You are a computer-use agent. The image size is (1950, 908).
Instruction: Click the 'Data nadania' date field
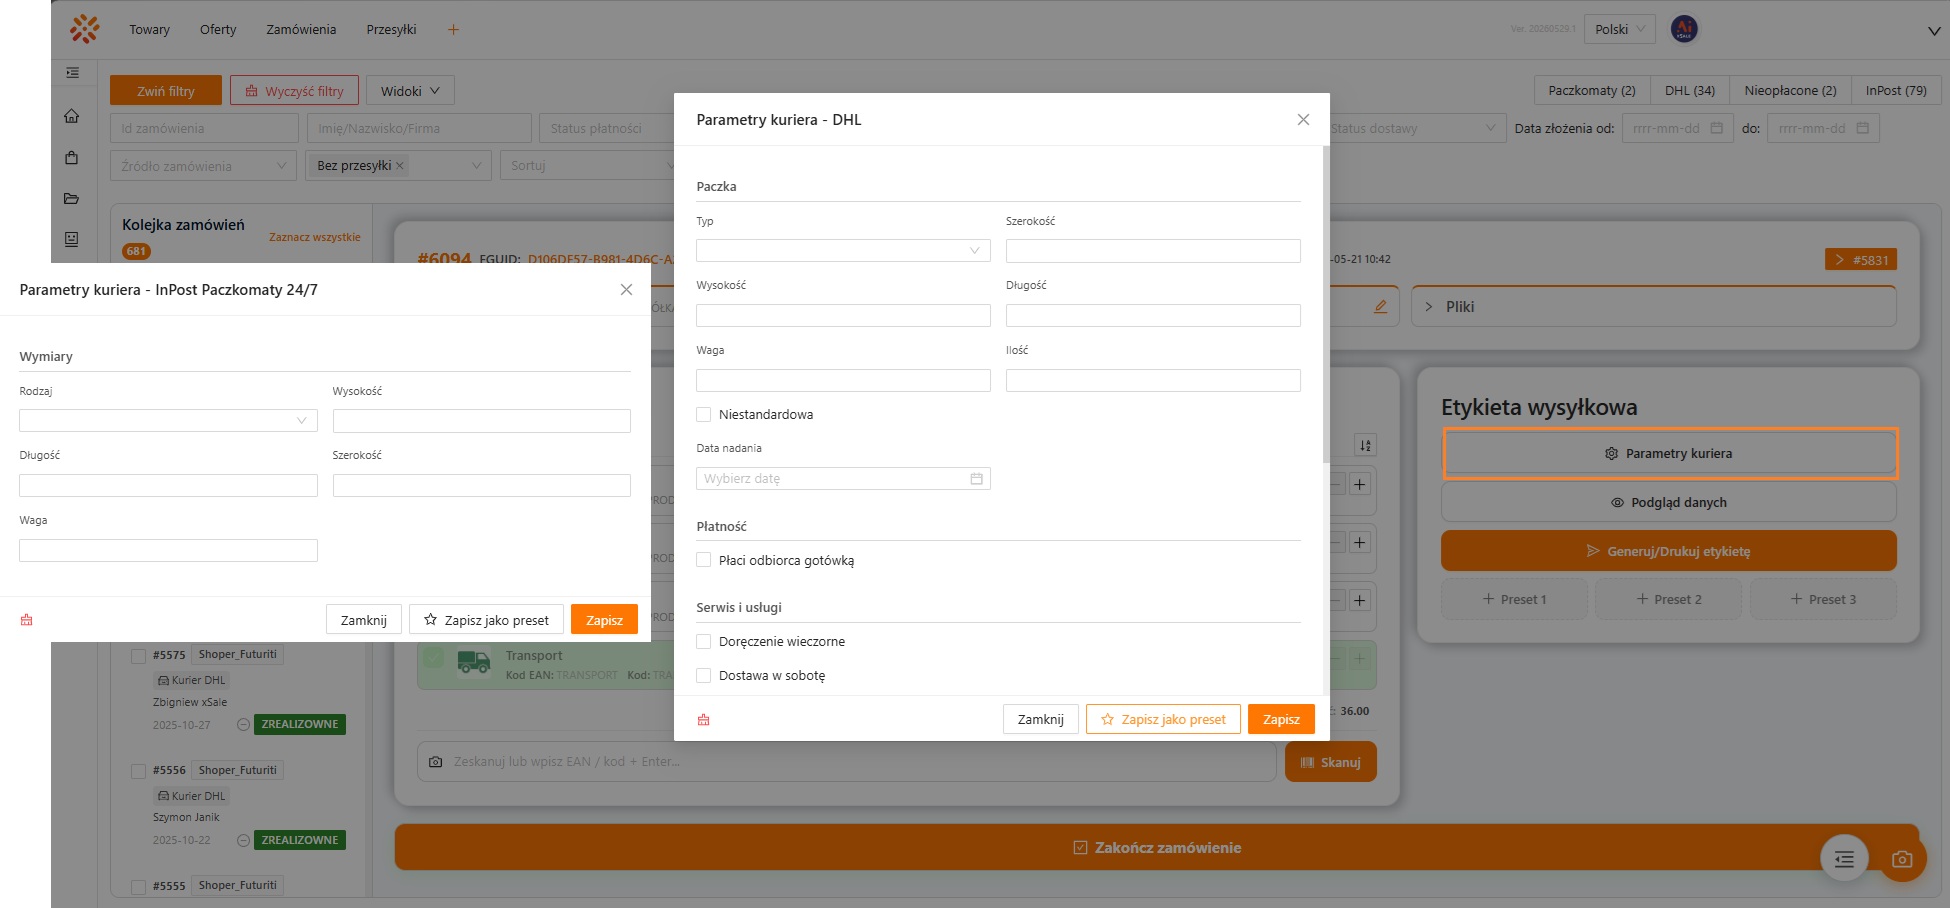[x=843, y=479]
